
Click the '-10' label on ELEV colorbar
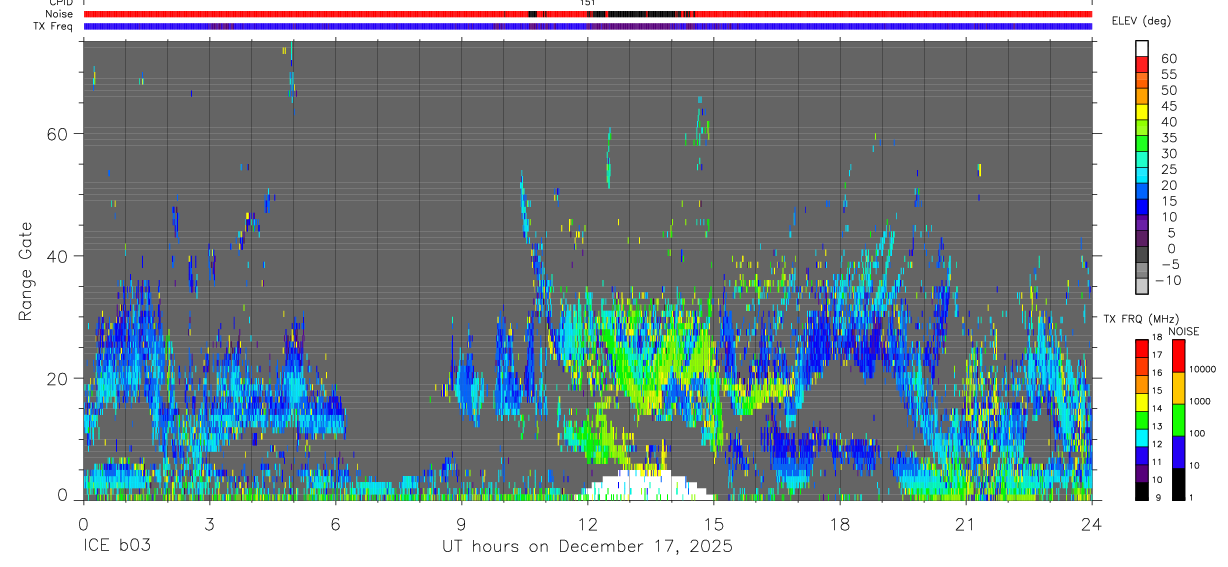tap(1166, 280)
